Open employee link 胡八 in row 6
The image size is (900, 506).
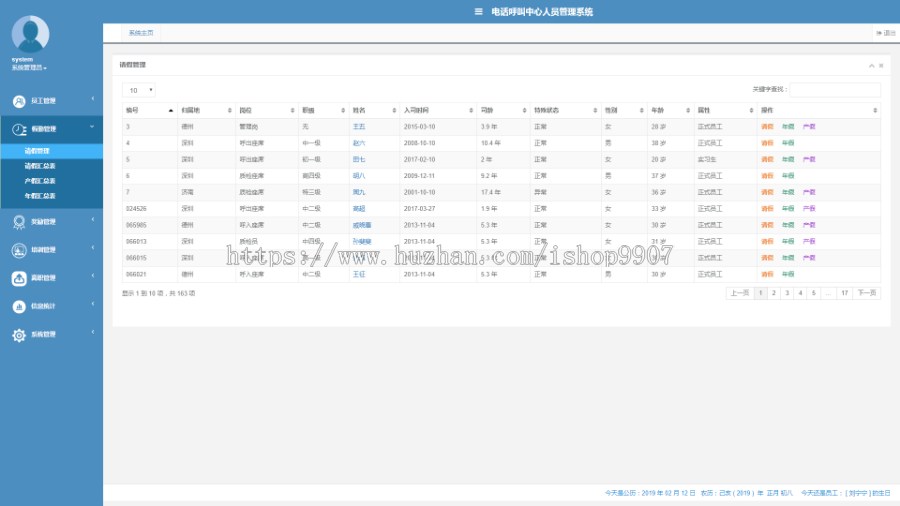(359, 176)
